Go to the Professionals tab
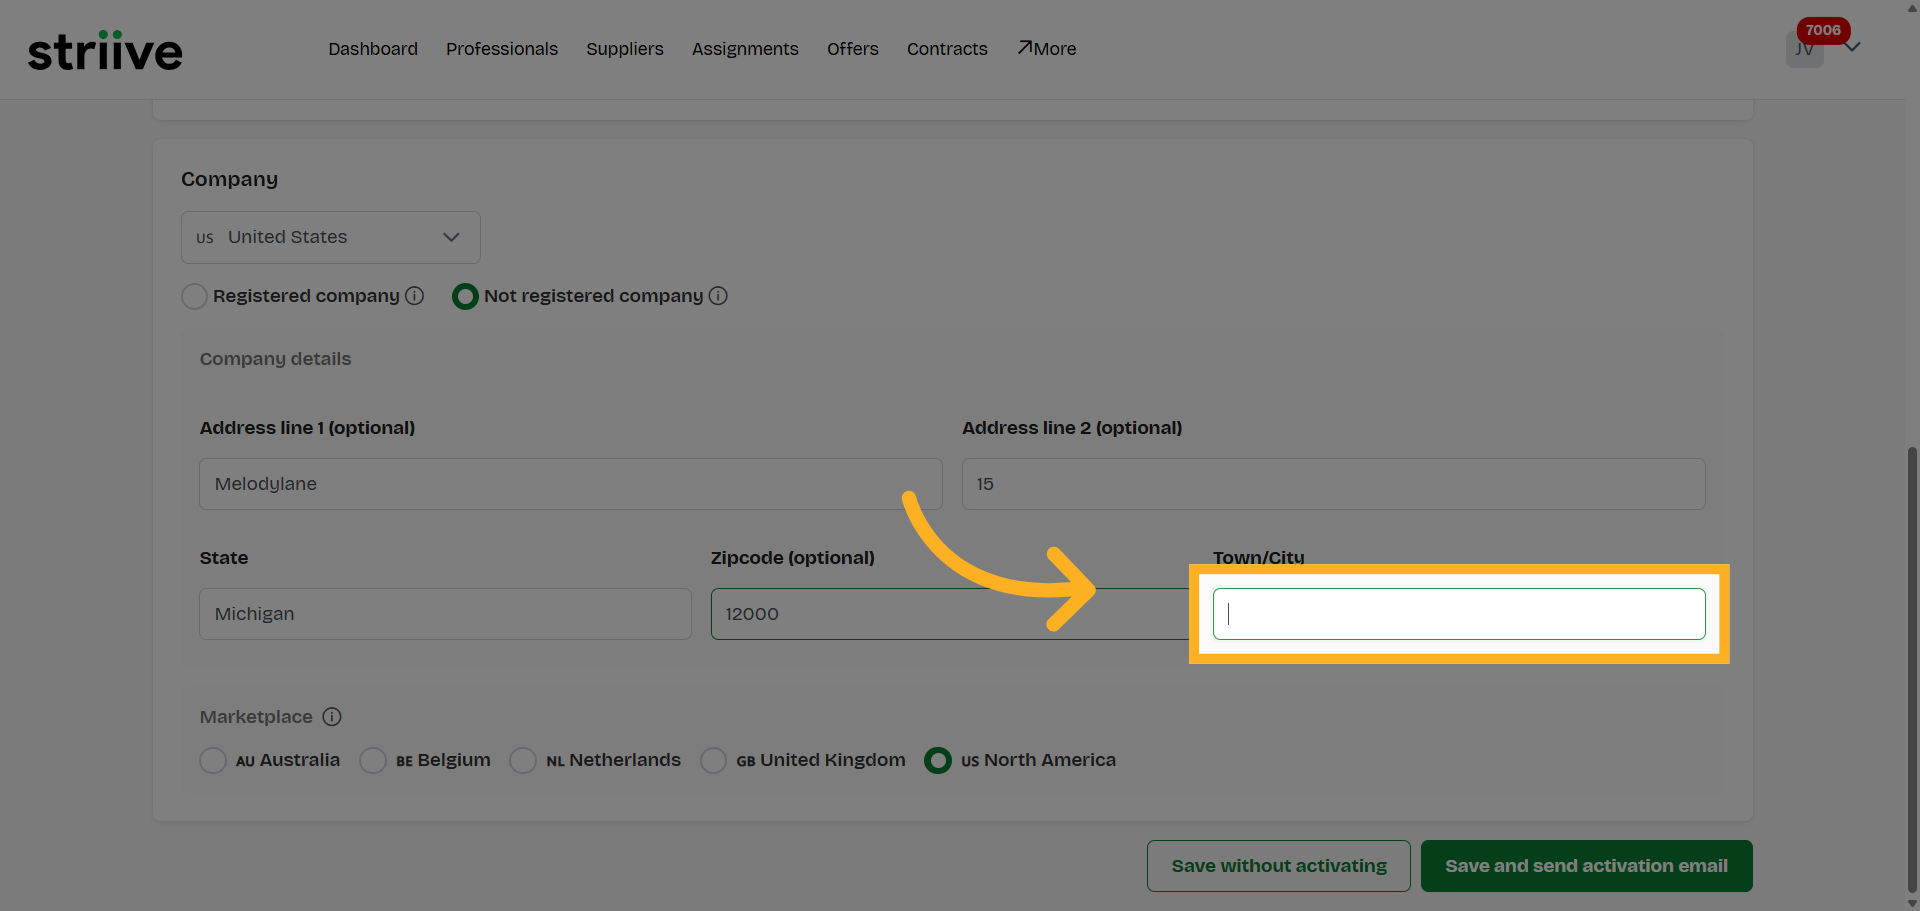Image resolution: width=1920 pixels, height=911 pixels. [502, 49]
